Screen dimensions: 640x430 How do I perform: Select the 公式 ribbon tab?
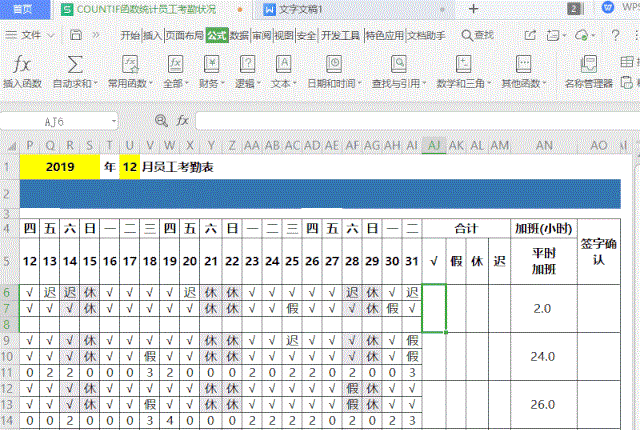pos(216,35)
